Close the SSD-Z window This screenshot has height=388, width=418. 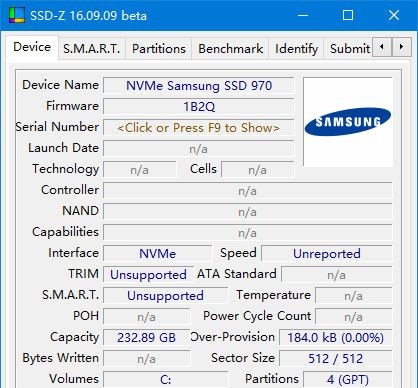(394, 15)
